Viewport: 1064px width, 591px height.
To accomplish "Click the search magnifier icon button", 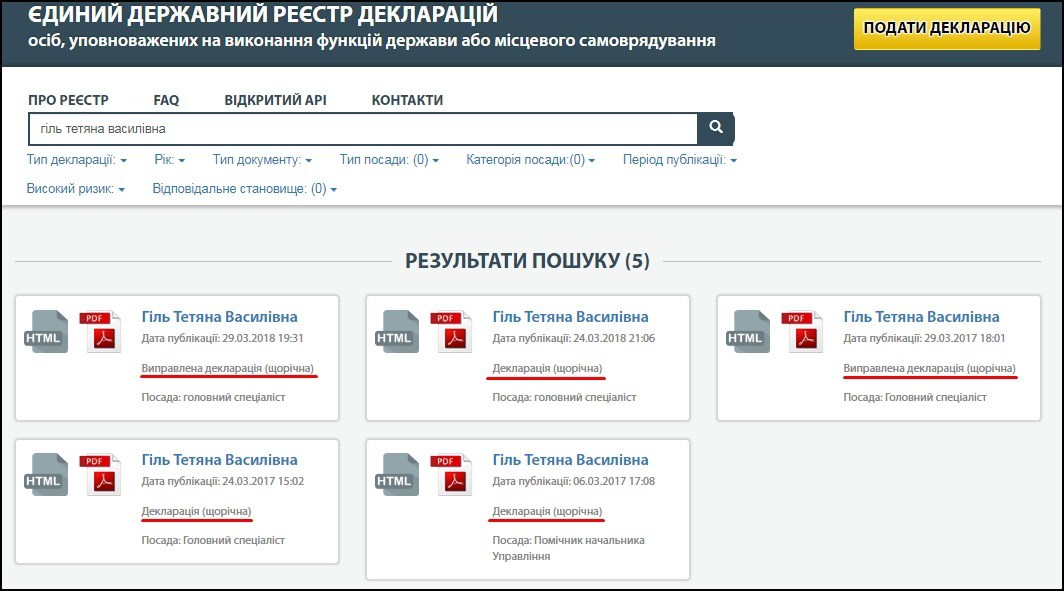I will tap(716, 128).
